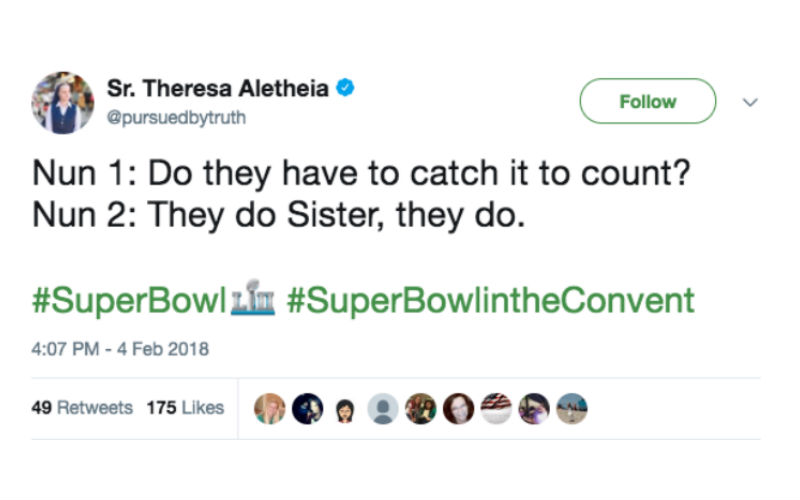View the 175 Likes list
Viewport: 800px width, 500px height.
coord(185,408)
